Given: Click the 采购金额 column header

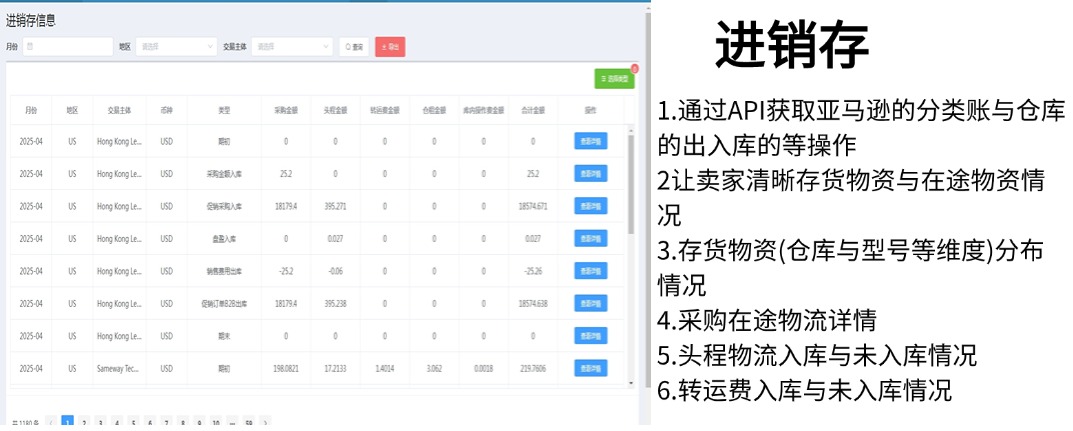Looking at the screenshot, I should 285,110.
